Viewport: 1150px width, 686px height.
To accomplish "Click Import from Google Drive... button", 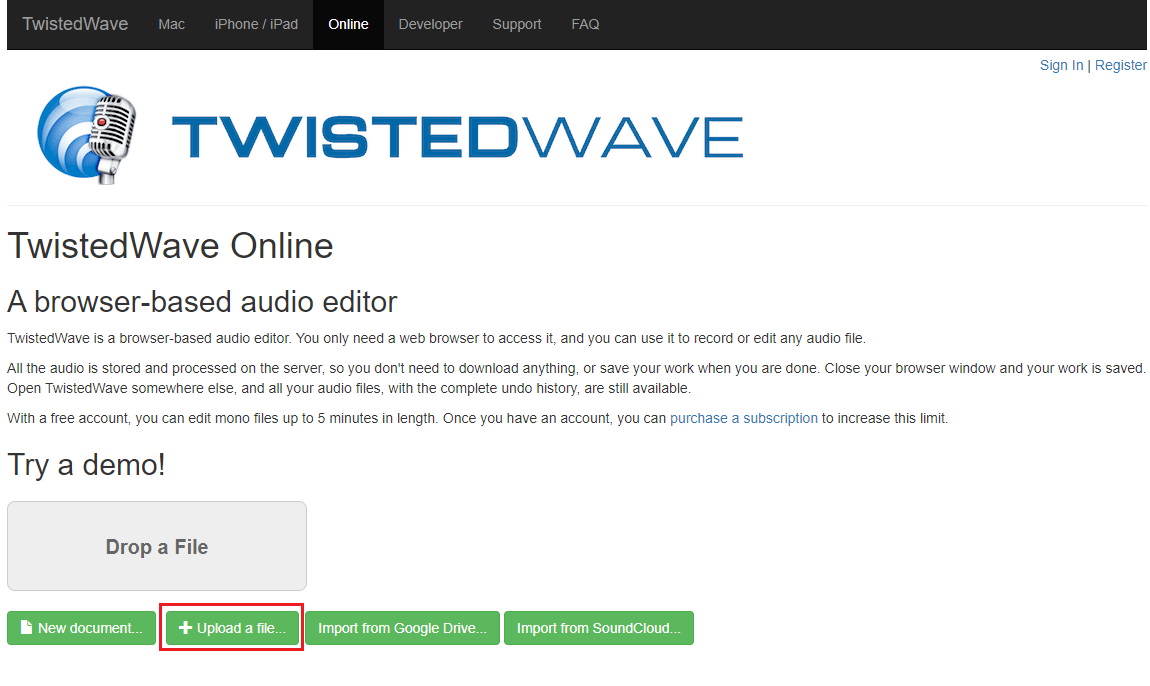I will click(x=403, y=628).
